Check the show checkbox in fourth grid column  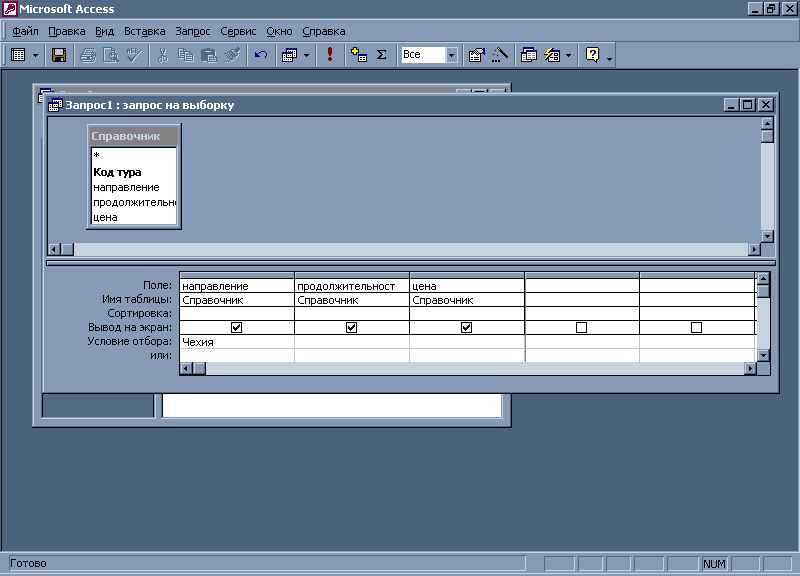pos(582,328)
